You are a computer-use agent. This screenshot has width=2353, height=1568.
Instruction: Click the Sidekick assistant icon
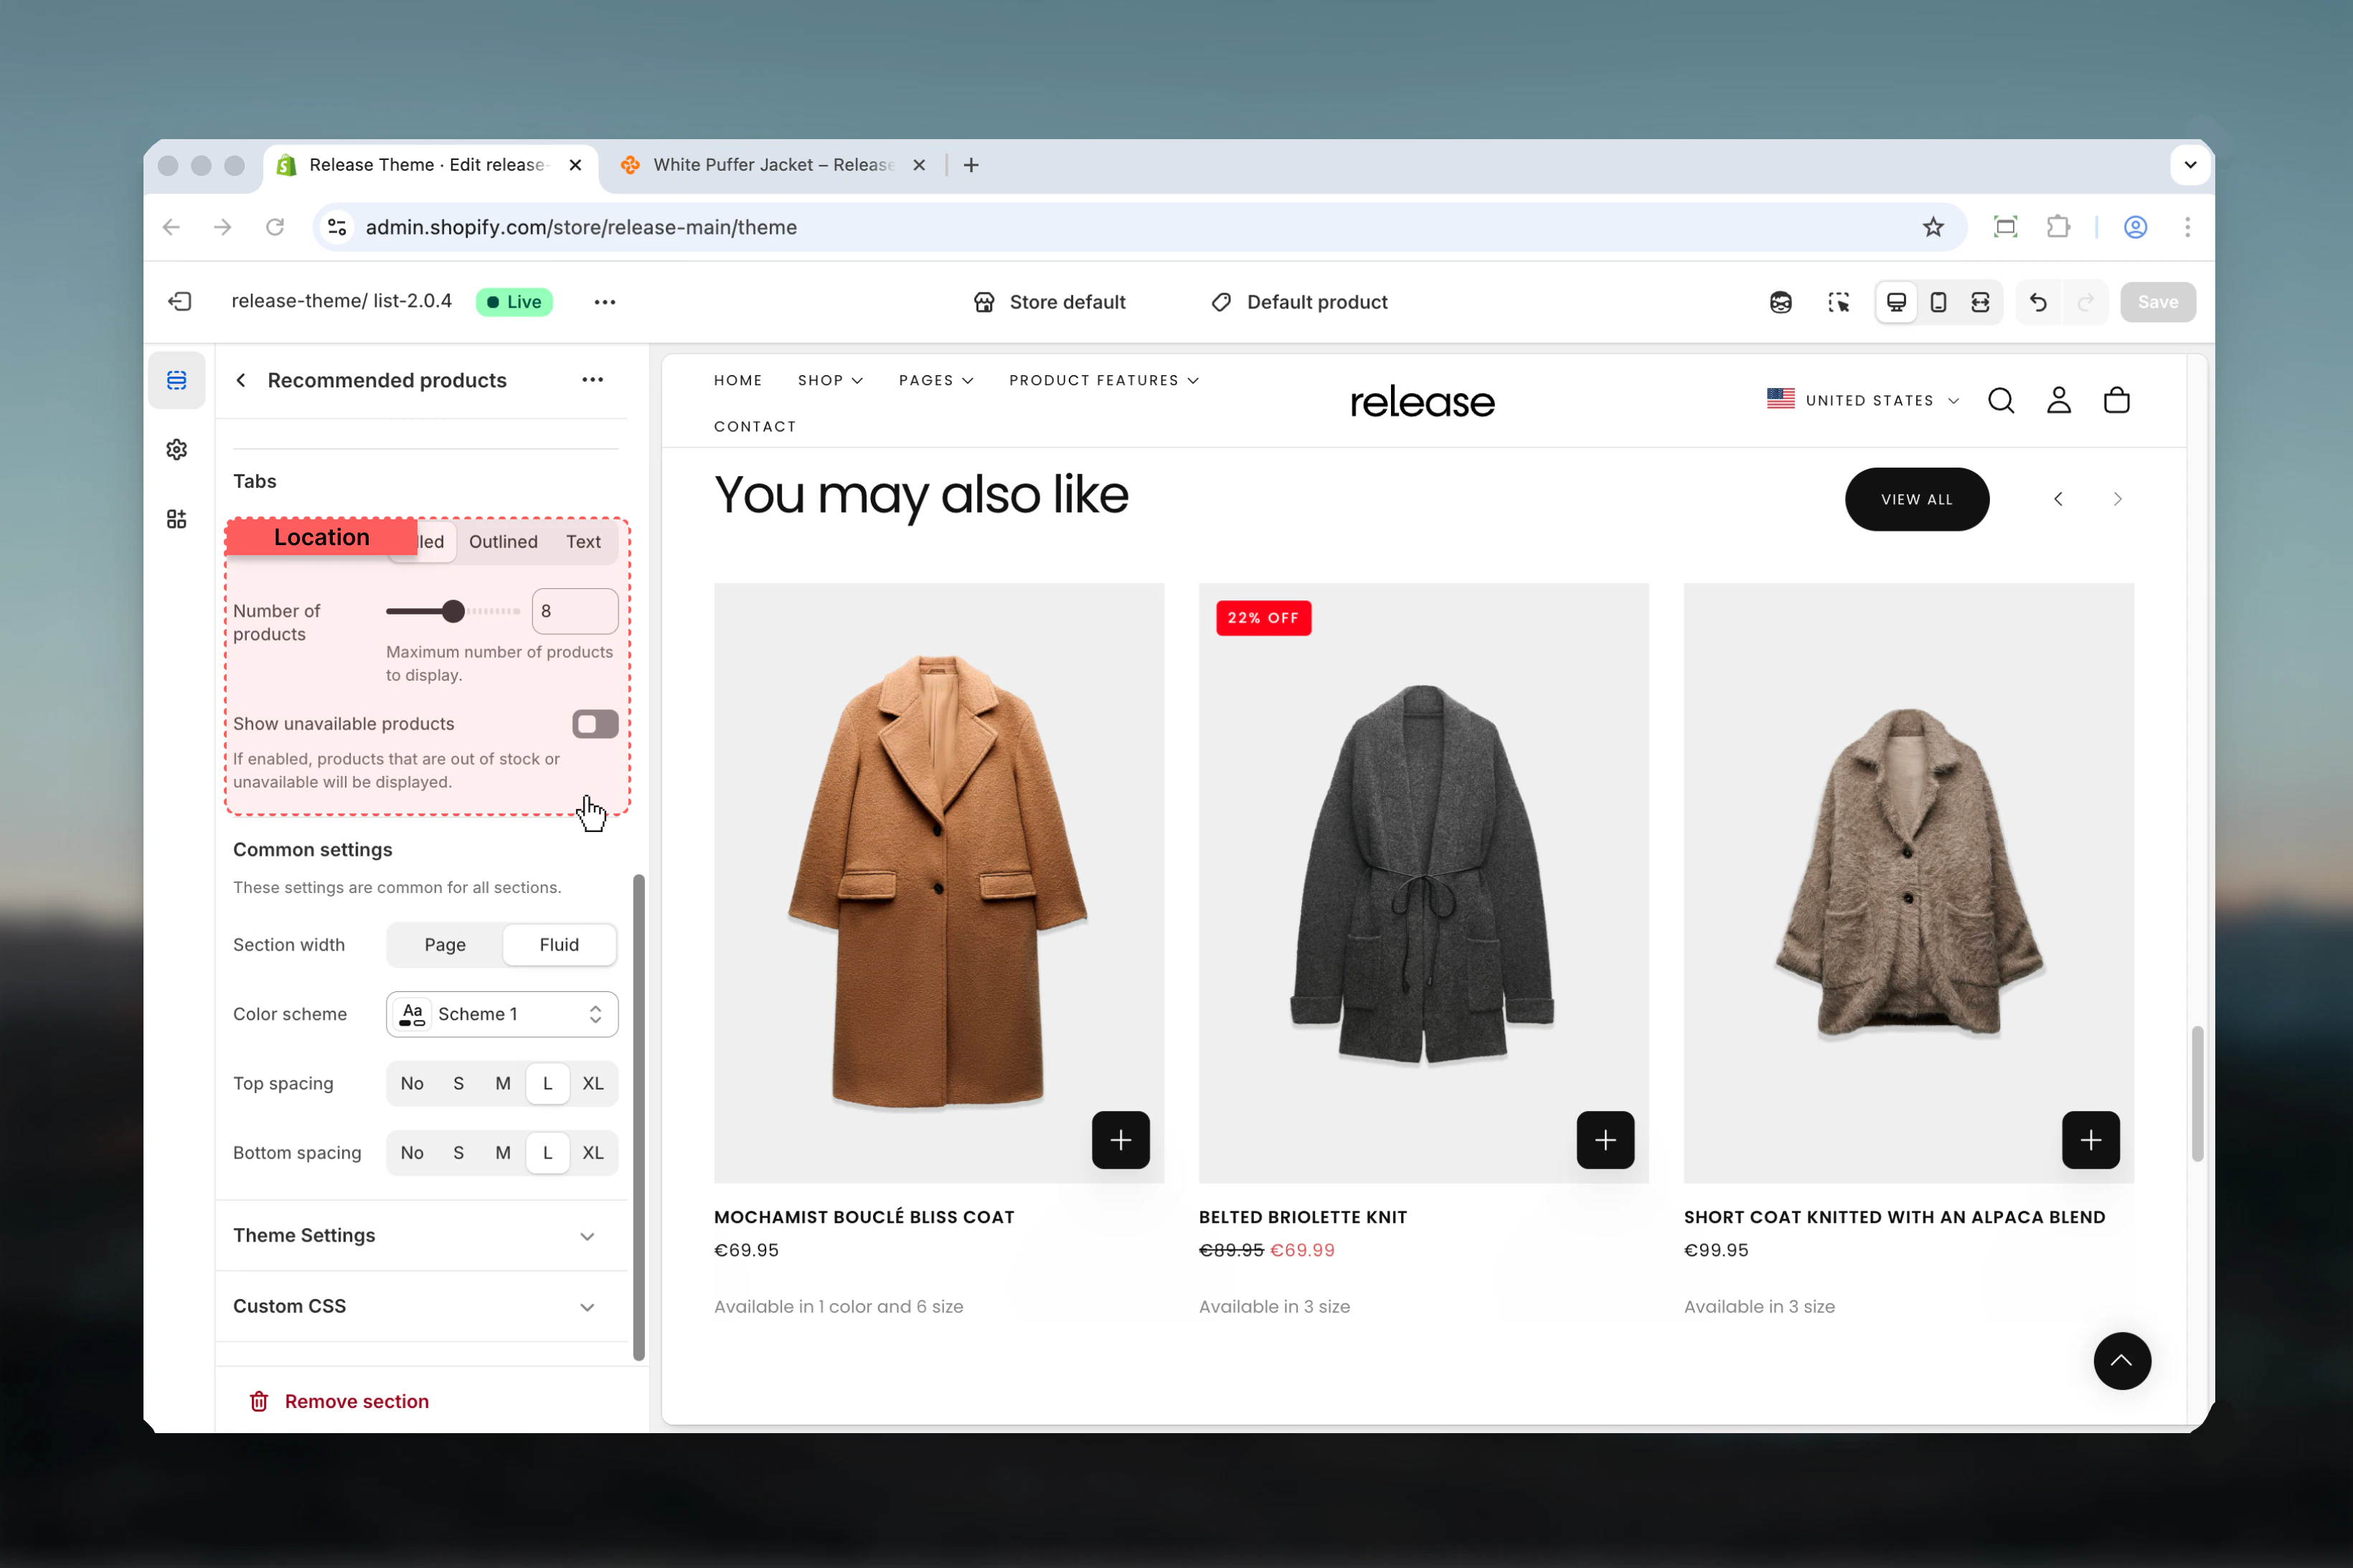pyautogui.click(x=1780, y=302)
